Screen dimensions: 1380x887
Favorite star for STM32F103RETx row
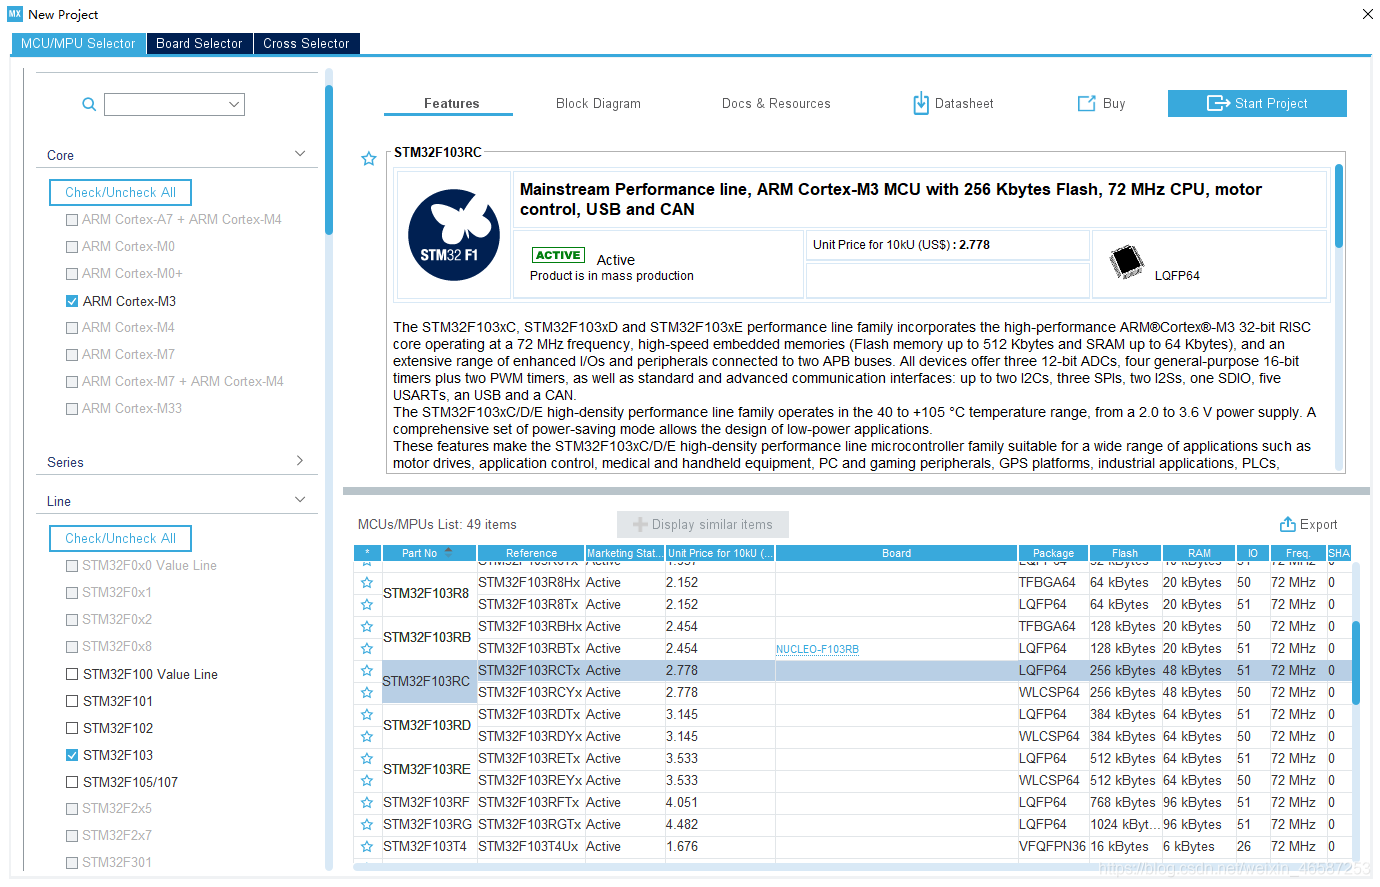click(367, 759)
